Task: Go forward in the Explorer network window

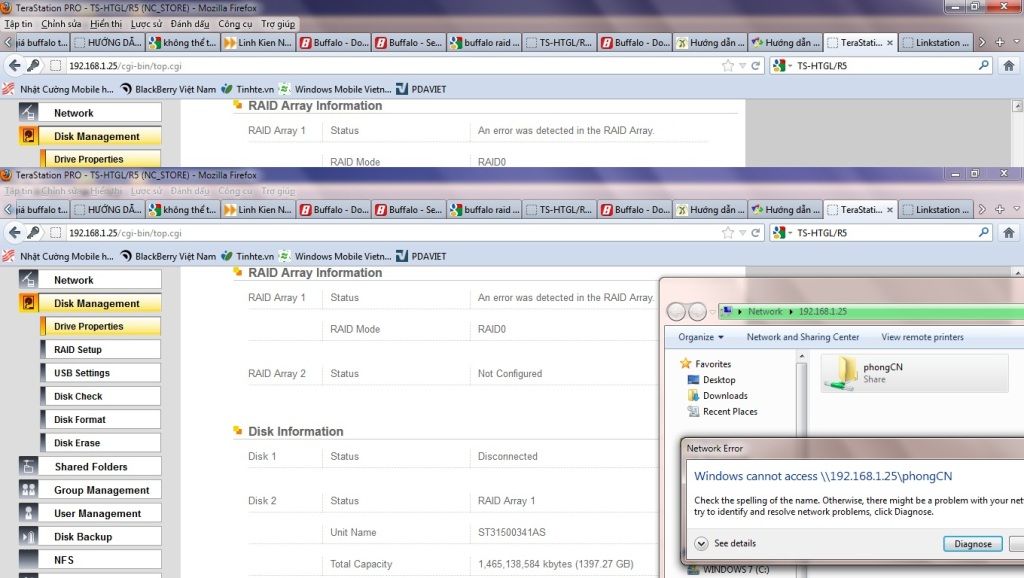Action: click(697, 312)
